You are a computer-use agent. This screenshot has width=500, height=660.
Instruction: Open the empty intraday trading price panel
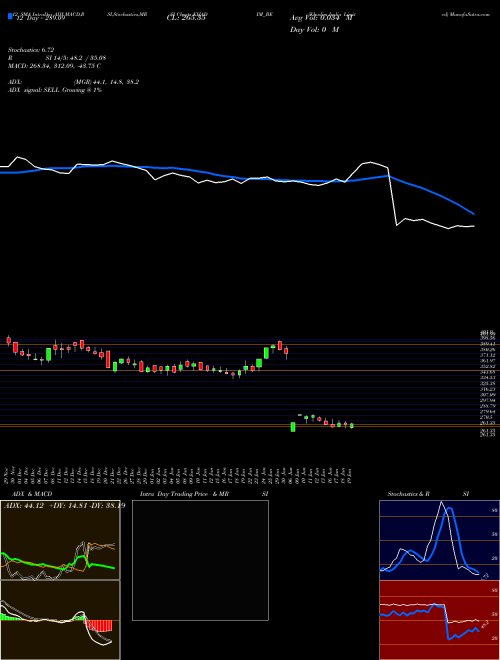point(200,560)
